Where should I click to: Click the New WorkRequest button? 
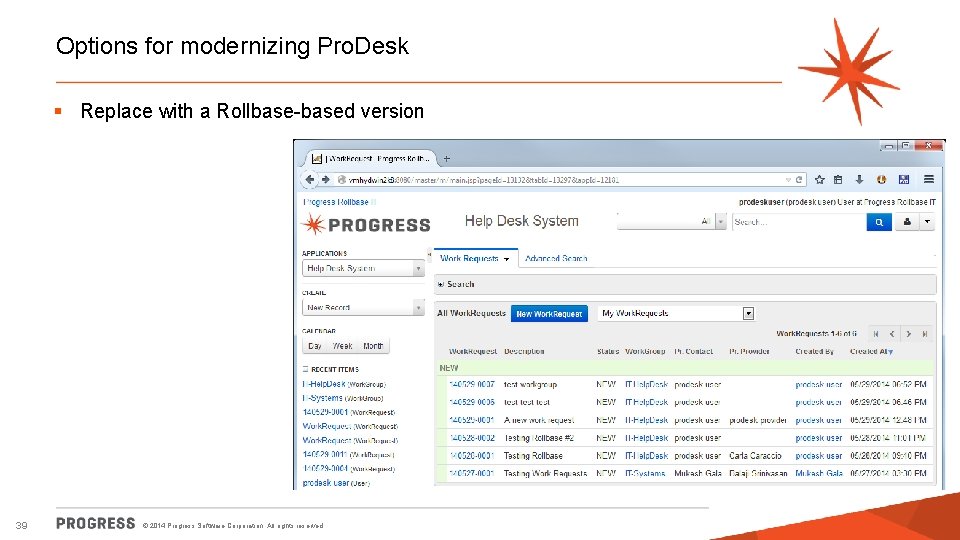549,313
